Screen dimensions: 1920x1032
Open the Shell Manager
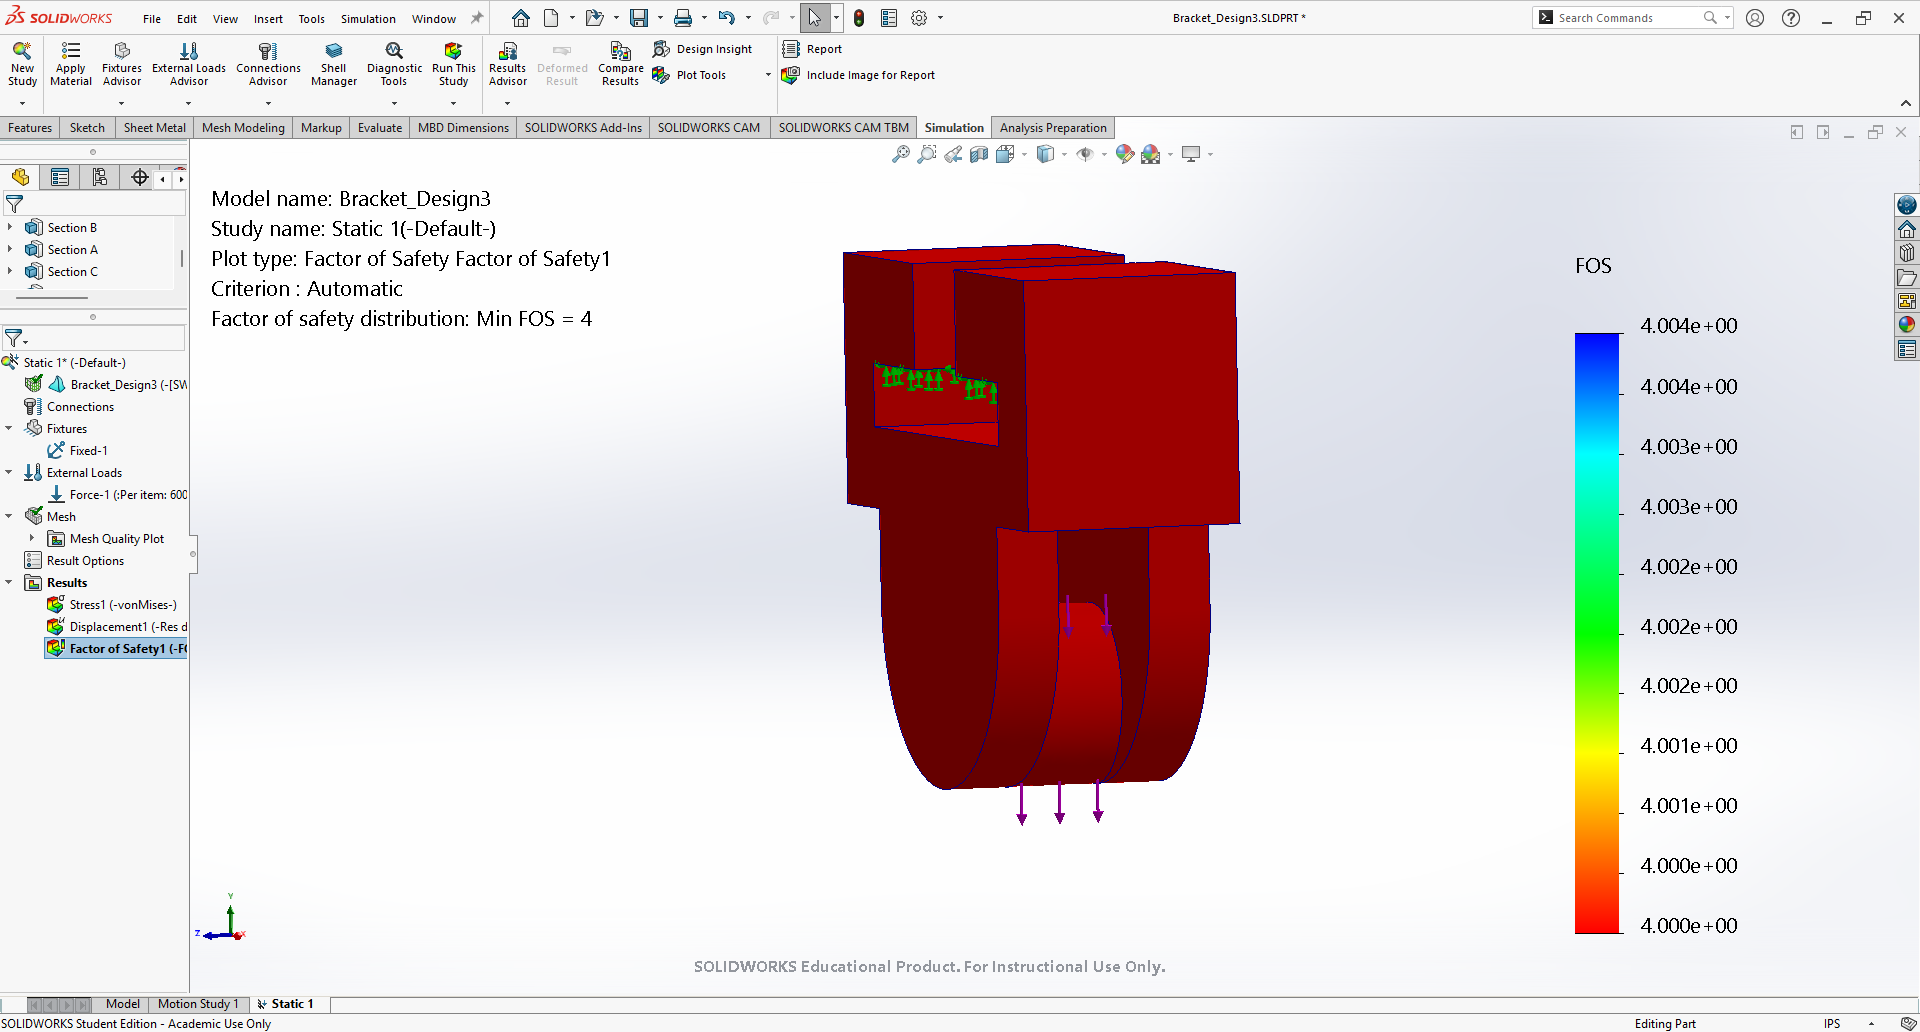[x=334, y=64]
